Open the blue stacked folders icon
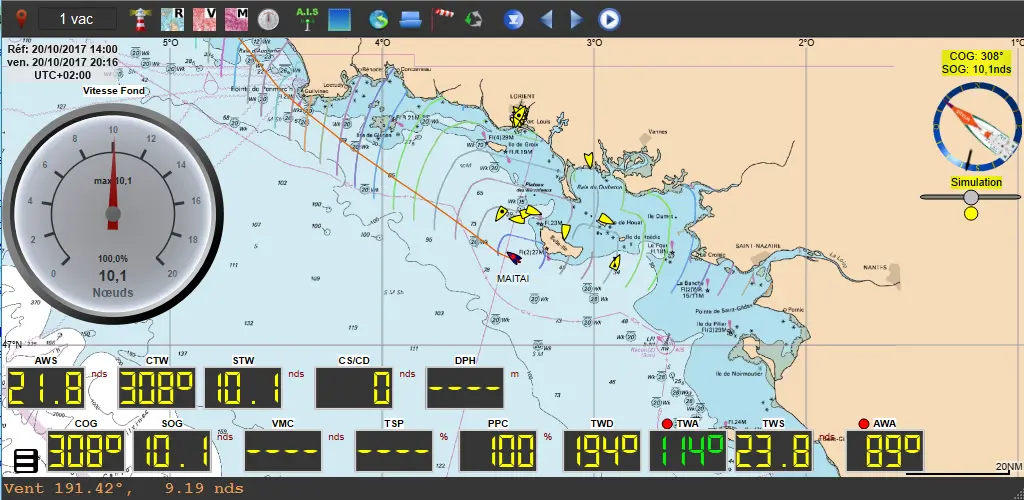The width and height of the screenshot is (1024, 500). (411, 20)
